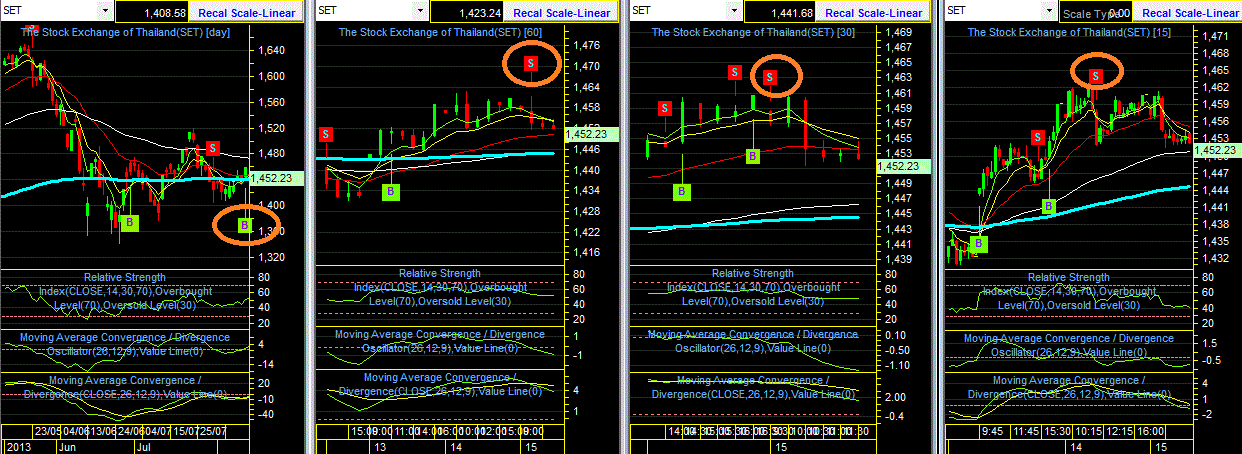Click the middle S marker on 30-minute chart
The image size is (1242, 454).
[734, 72]
